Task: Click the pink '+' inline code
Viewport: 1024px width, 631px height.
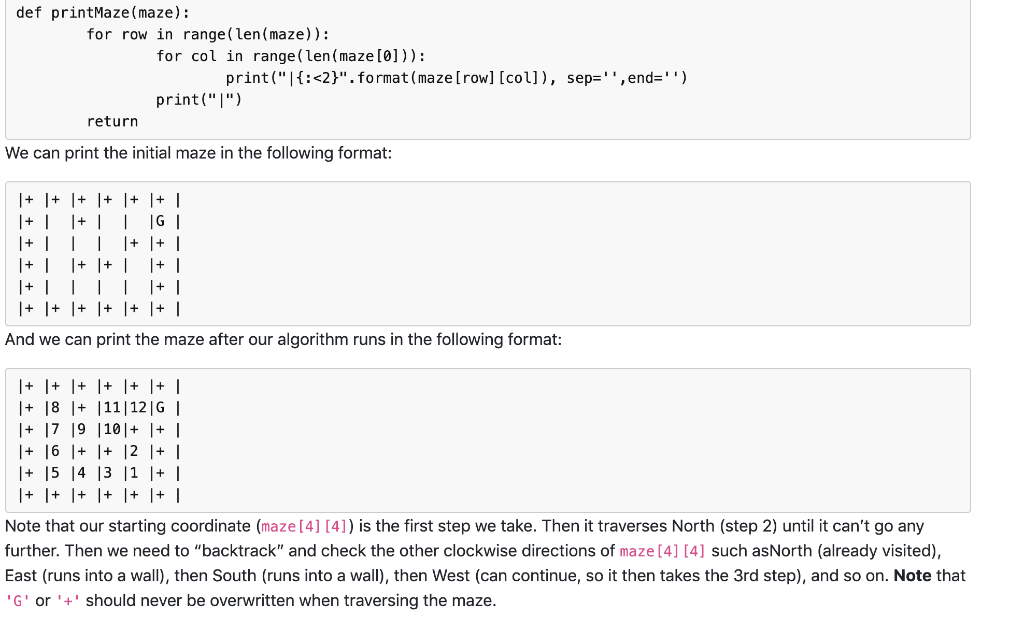Action: tap(68, 601)
